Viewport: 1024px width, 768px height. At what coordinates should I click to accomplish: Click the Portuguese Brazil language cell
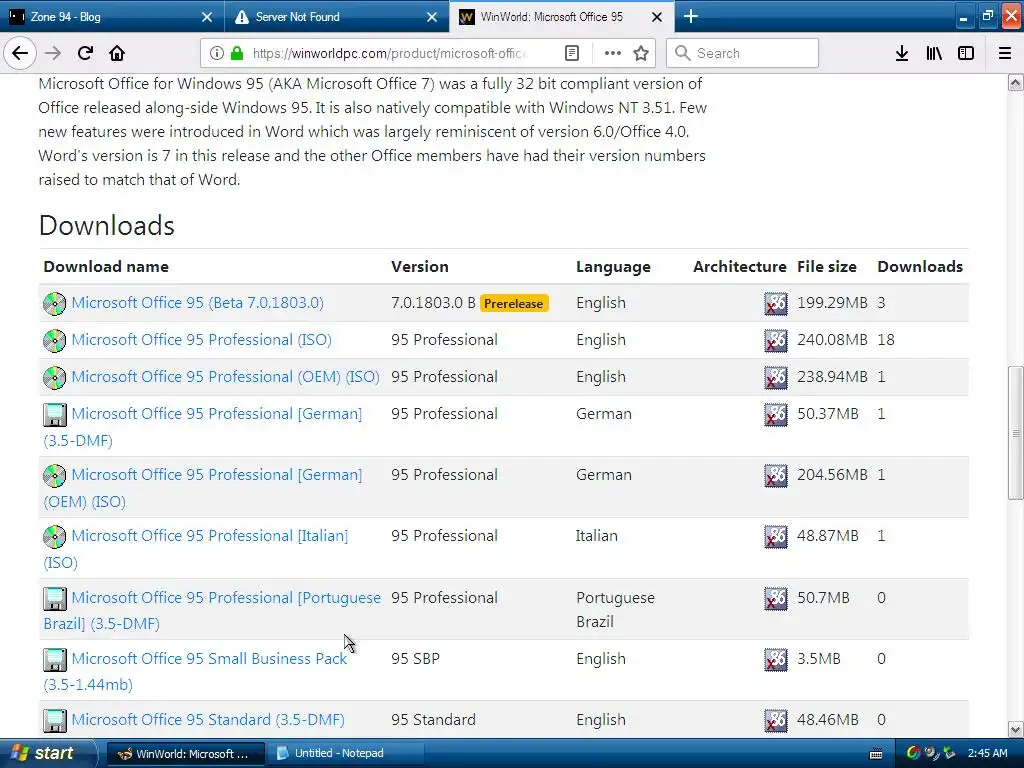(615, 609)
